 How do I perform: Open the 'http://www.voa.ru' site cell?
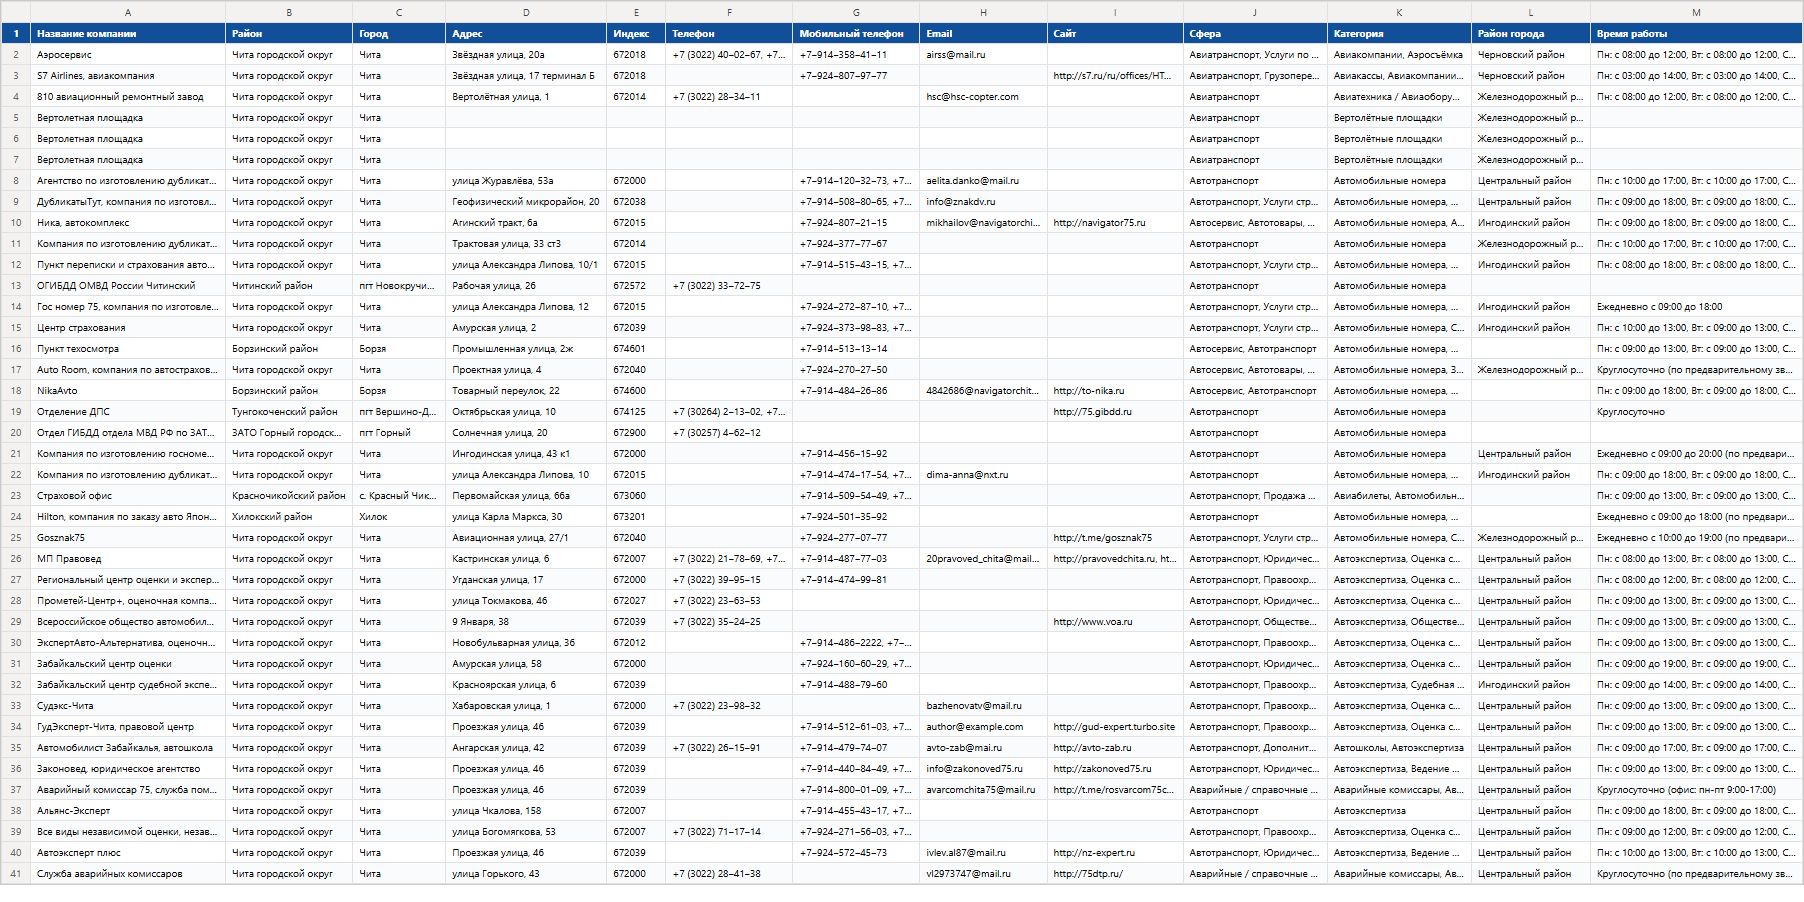(x=1115, y=621)
